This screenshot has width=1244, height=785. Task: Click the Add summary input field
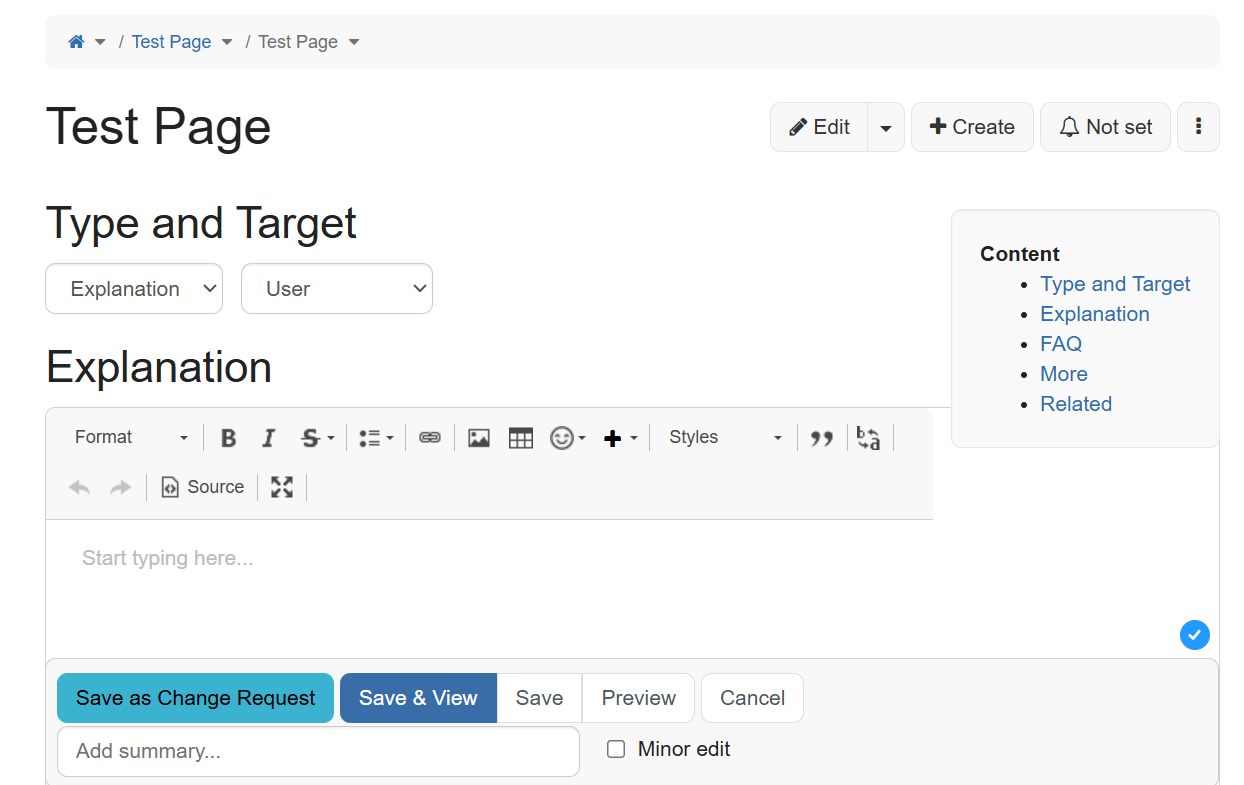[x=318, y=751]
